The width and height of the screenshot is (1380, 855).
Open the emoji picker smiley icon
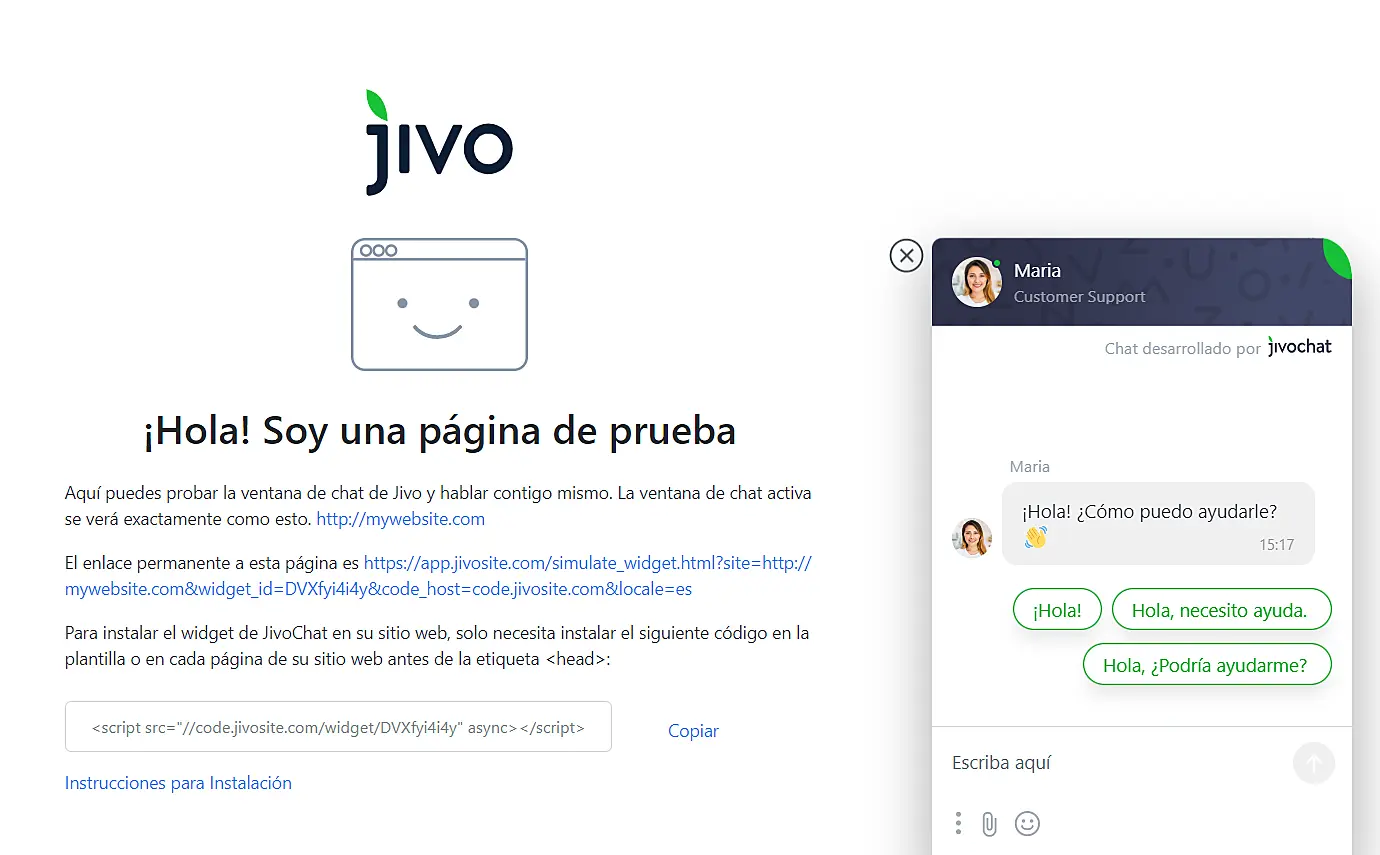(x=1027, y=823)
